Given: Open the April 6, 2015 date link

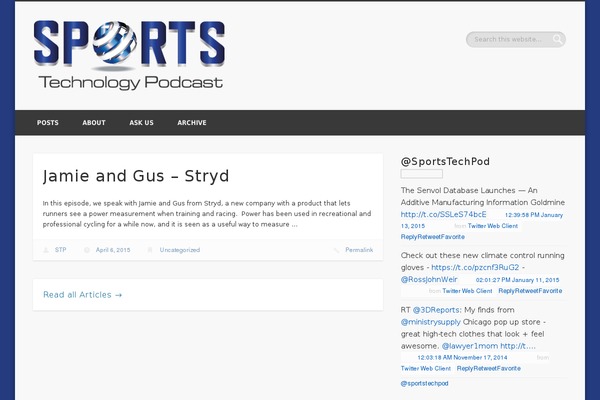Looking at the screenshot, I should 113,250.
